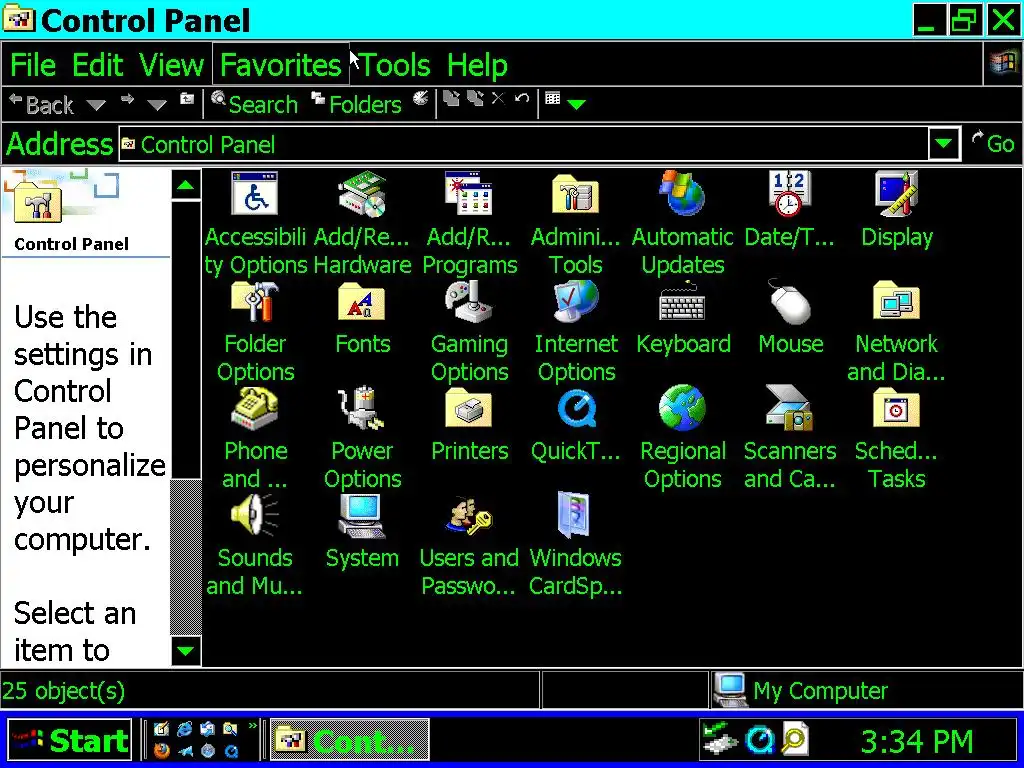Click the left pane scrollbar track
Image resolution: width=1024 pixels, height=768 pixels.
click(x=186, y=557)
